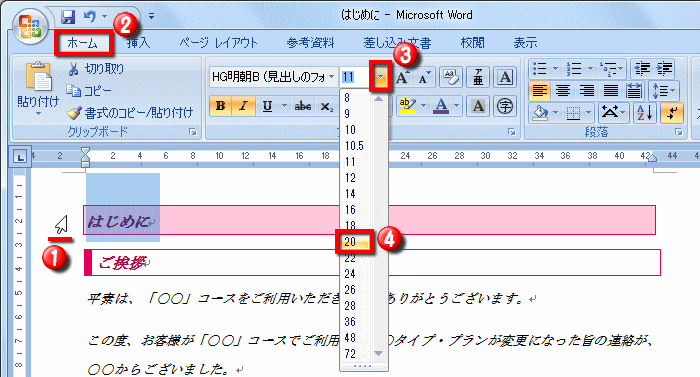Apply paragraph shading color
The width and height of the screenshot is (700, 377).
(x=540, y=113)
